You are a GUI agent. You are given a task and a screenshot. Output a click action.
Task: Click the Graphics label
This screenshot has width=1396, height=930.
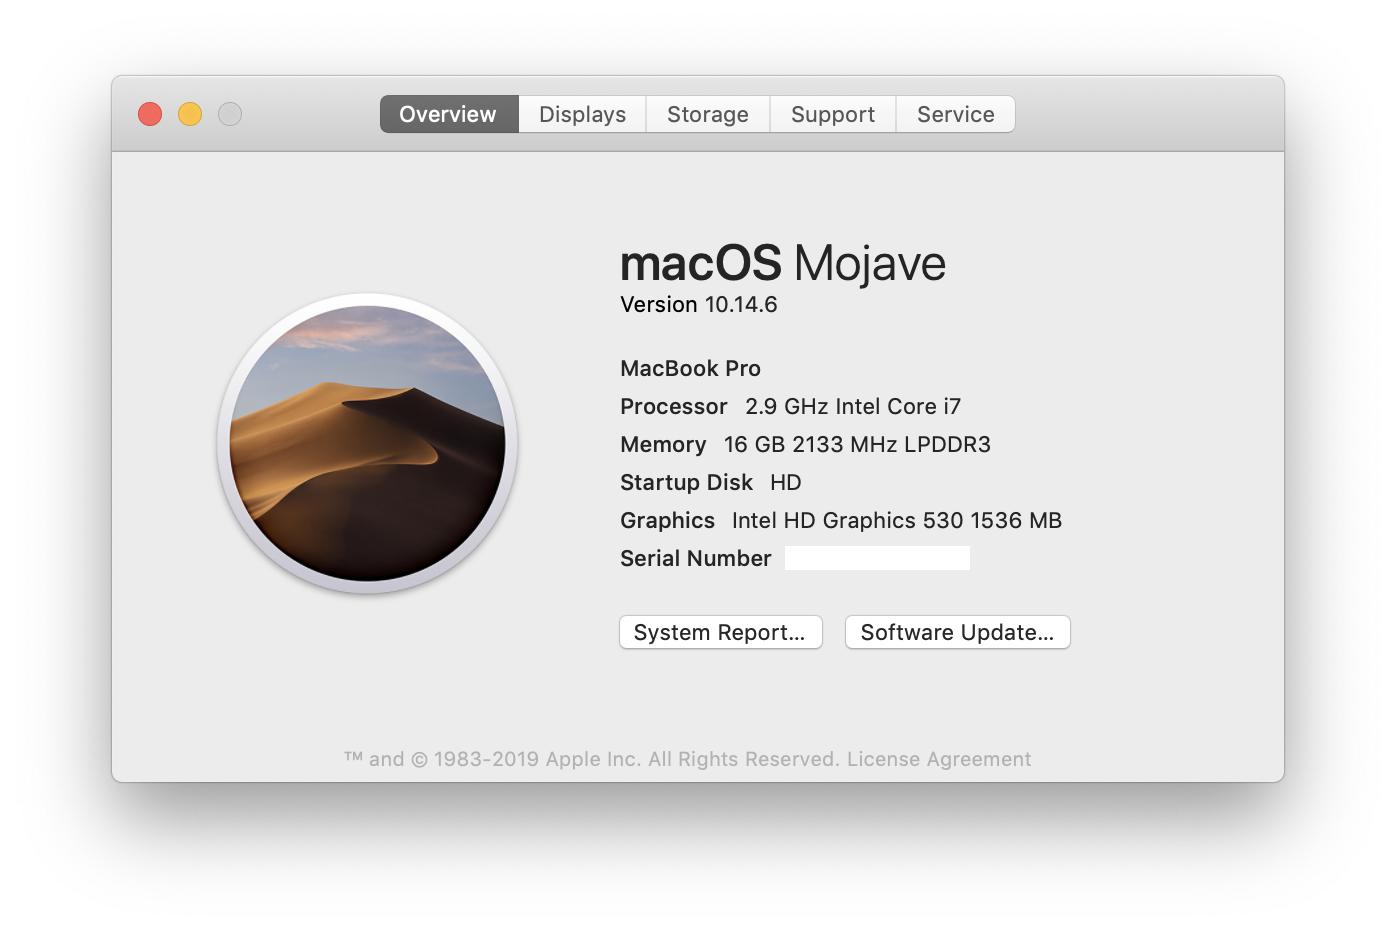click(667, 520)
